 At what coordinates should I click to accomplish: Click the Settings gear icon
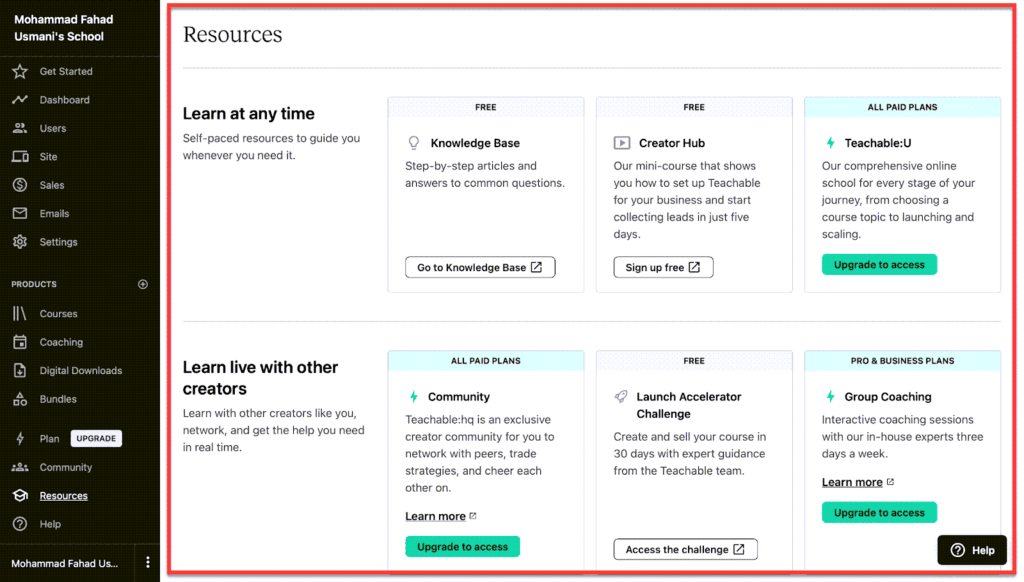click(20, 242)
